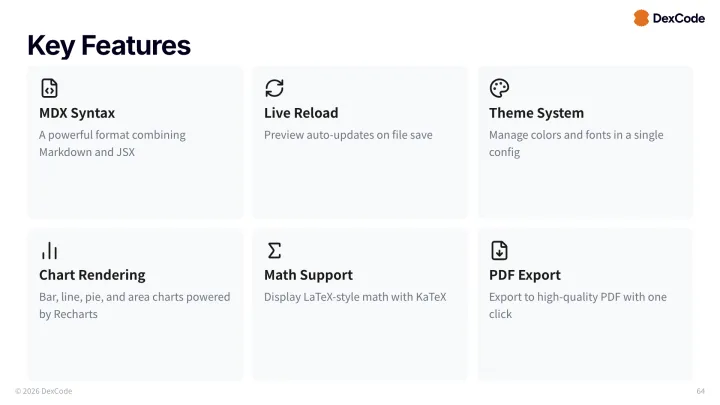Click the MDX Syntax file-code icon

pos(49,88)
